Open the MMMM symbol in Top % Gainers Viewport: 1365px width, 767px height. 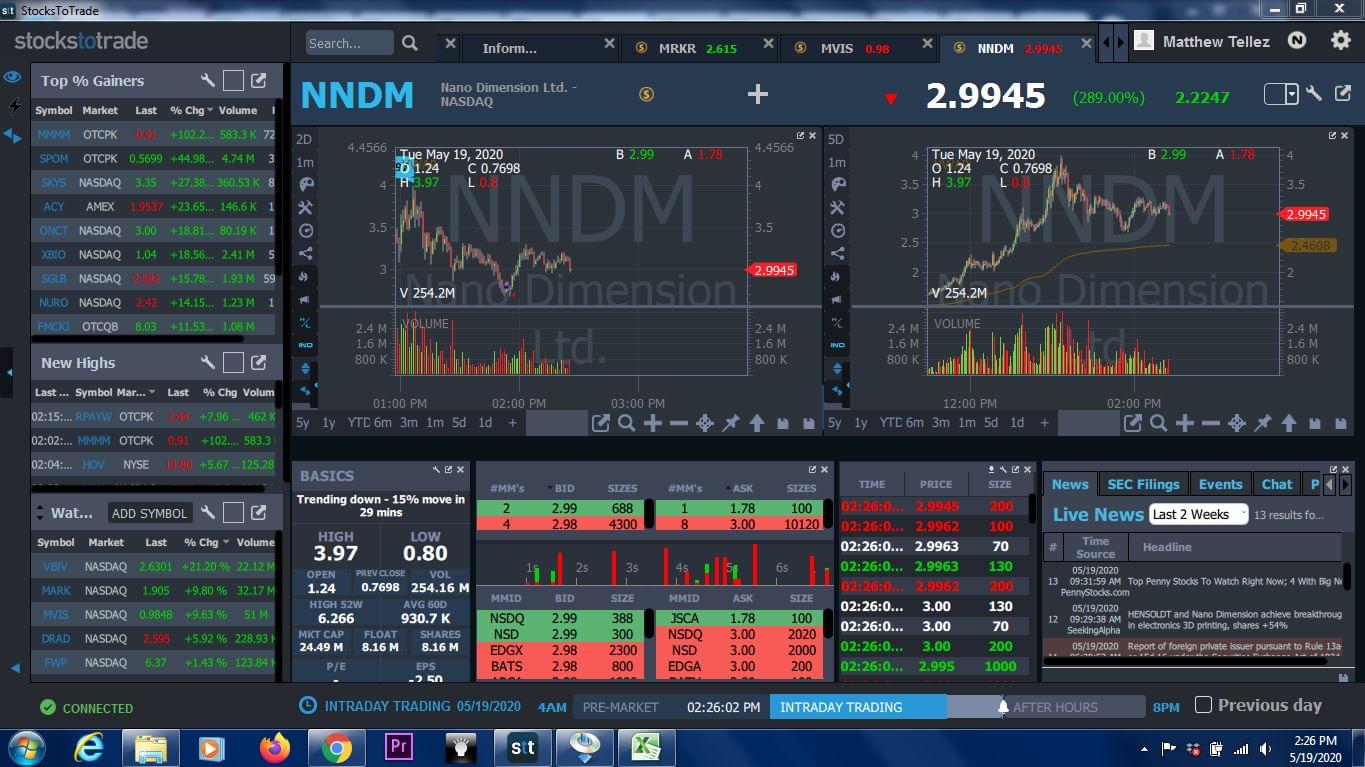coord(54,134)
